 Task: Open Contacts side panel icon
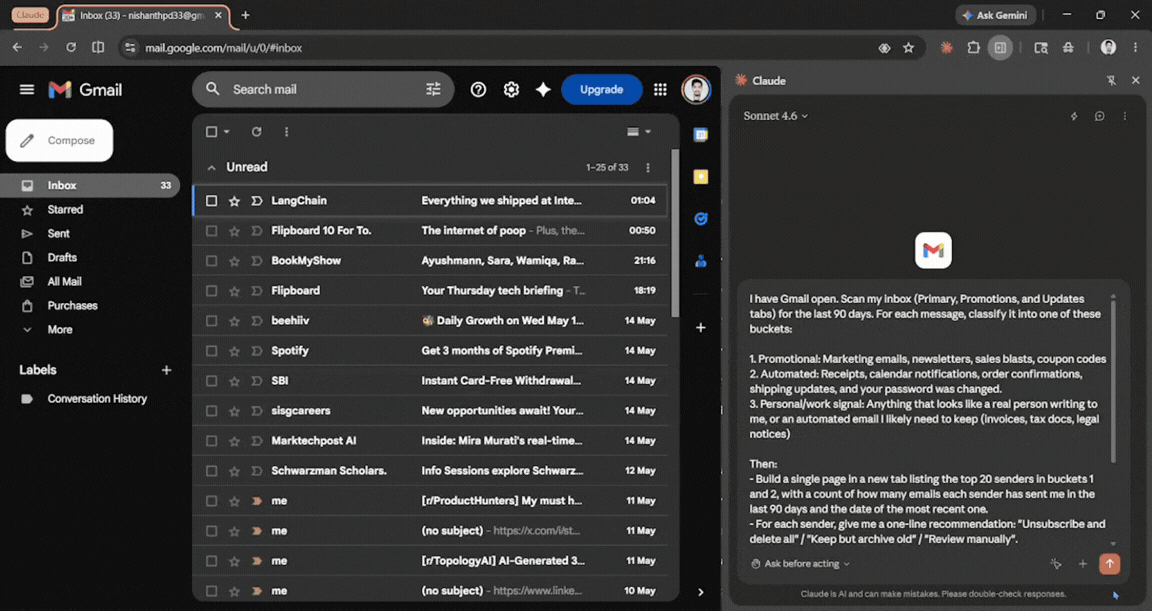(x=701, y=261)
